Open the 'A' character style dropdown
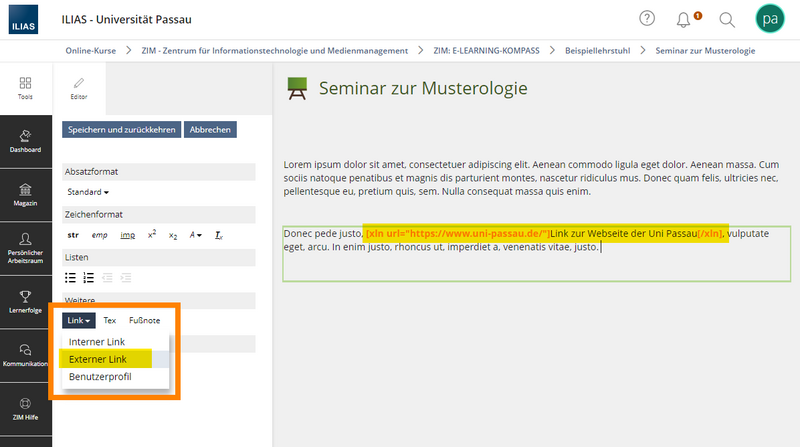Viewport: 800px width, 447px height. point(195,235)
